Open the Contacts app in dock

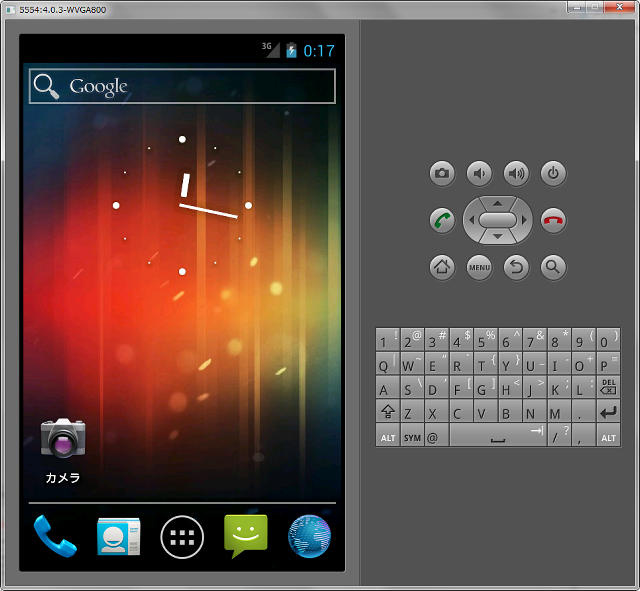click(118, 536)
